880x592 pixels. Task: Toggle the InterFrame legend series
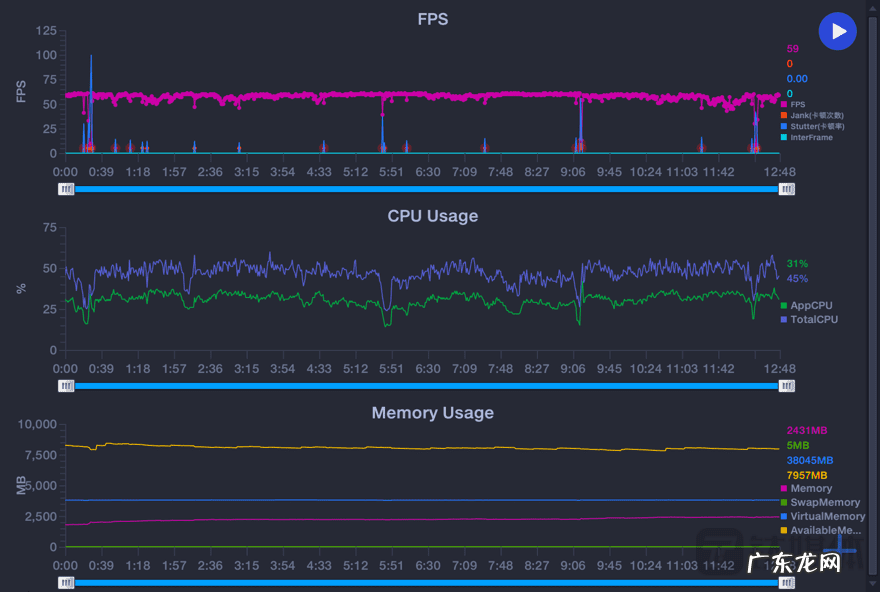[x=806, y=137]
